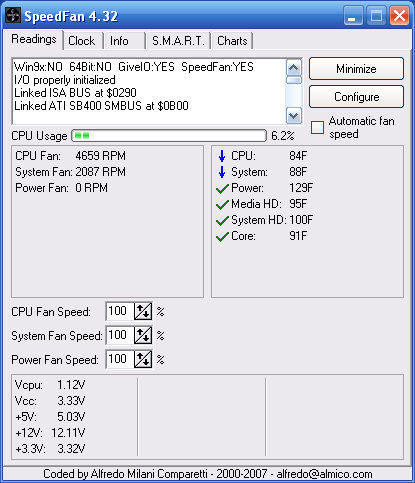Click the System Fan Speed spinner arrows

click(x=143, y=335)
